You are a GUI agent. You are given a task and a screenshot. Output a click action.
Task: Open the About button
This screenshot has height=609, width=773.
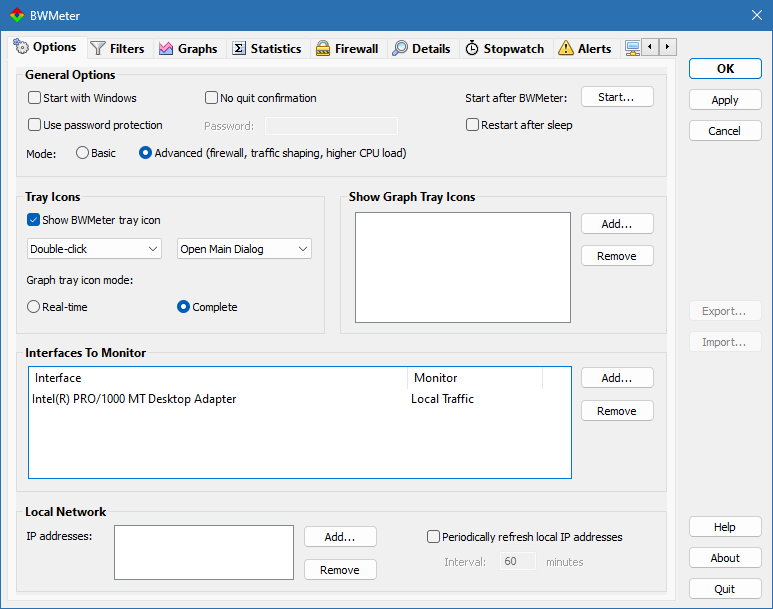(x=725, y=558)
